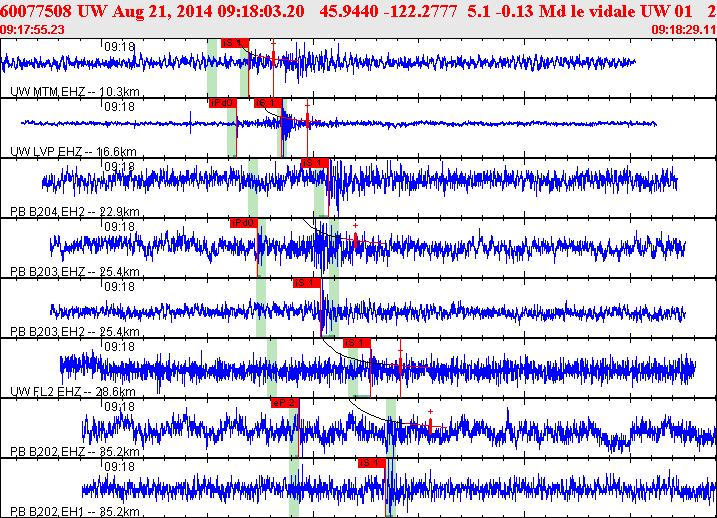Click S pick flag on B203 EH2 trace
Screen dimensions: 717x518
click(306, 283)
